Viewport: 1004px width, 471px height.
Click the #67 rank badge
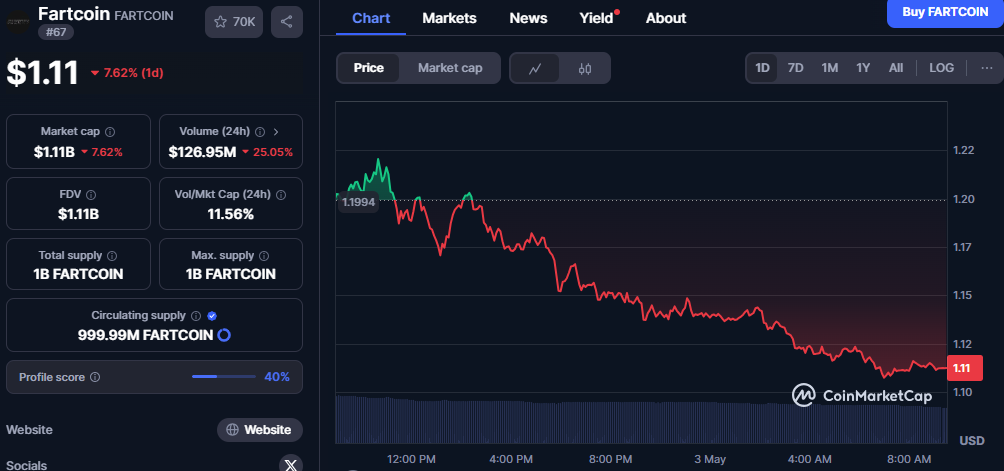56,32
